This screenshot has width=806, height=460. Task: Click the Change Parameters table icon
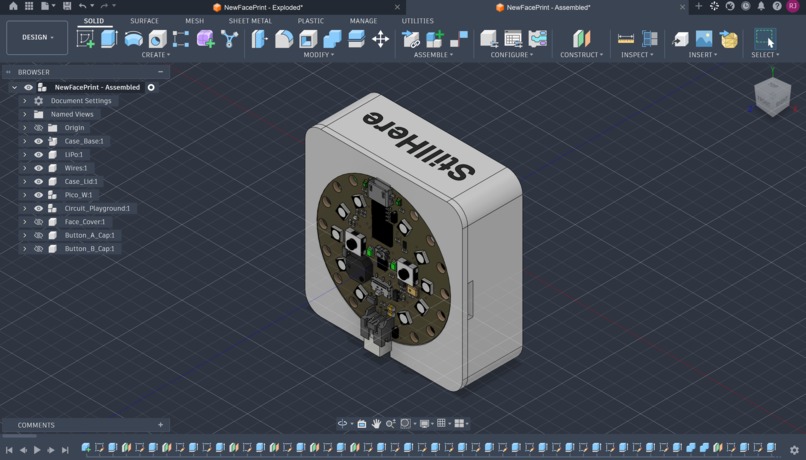point(512,39)
